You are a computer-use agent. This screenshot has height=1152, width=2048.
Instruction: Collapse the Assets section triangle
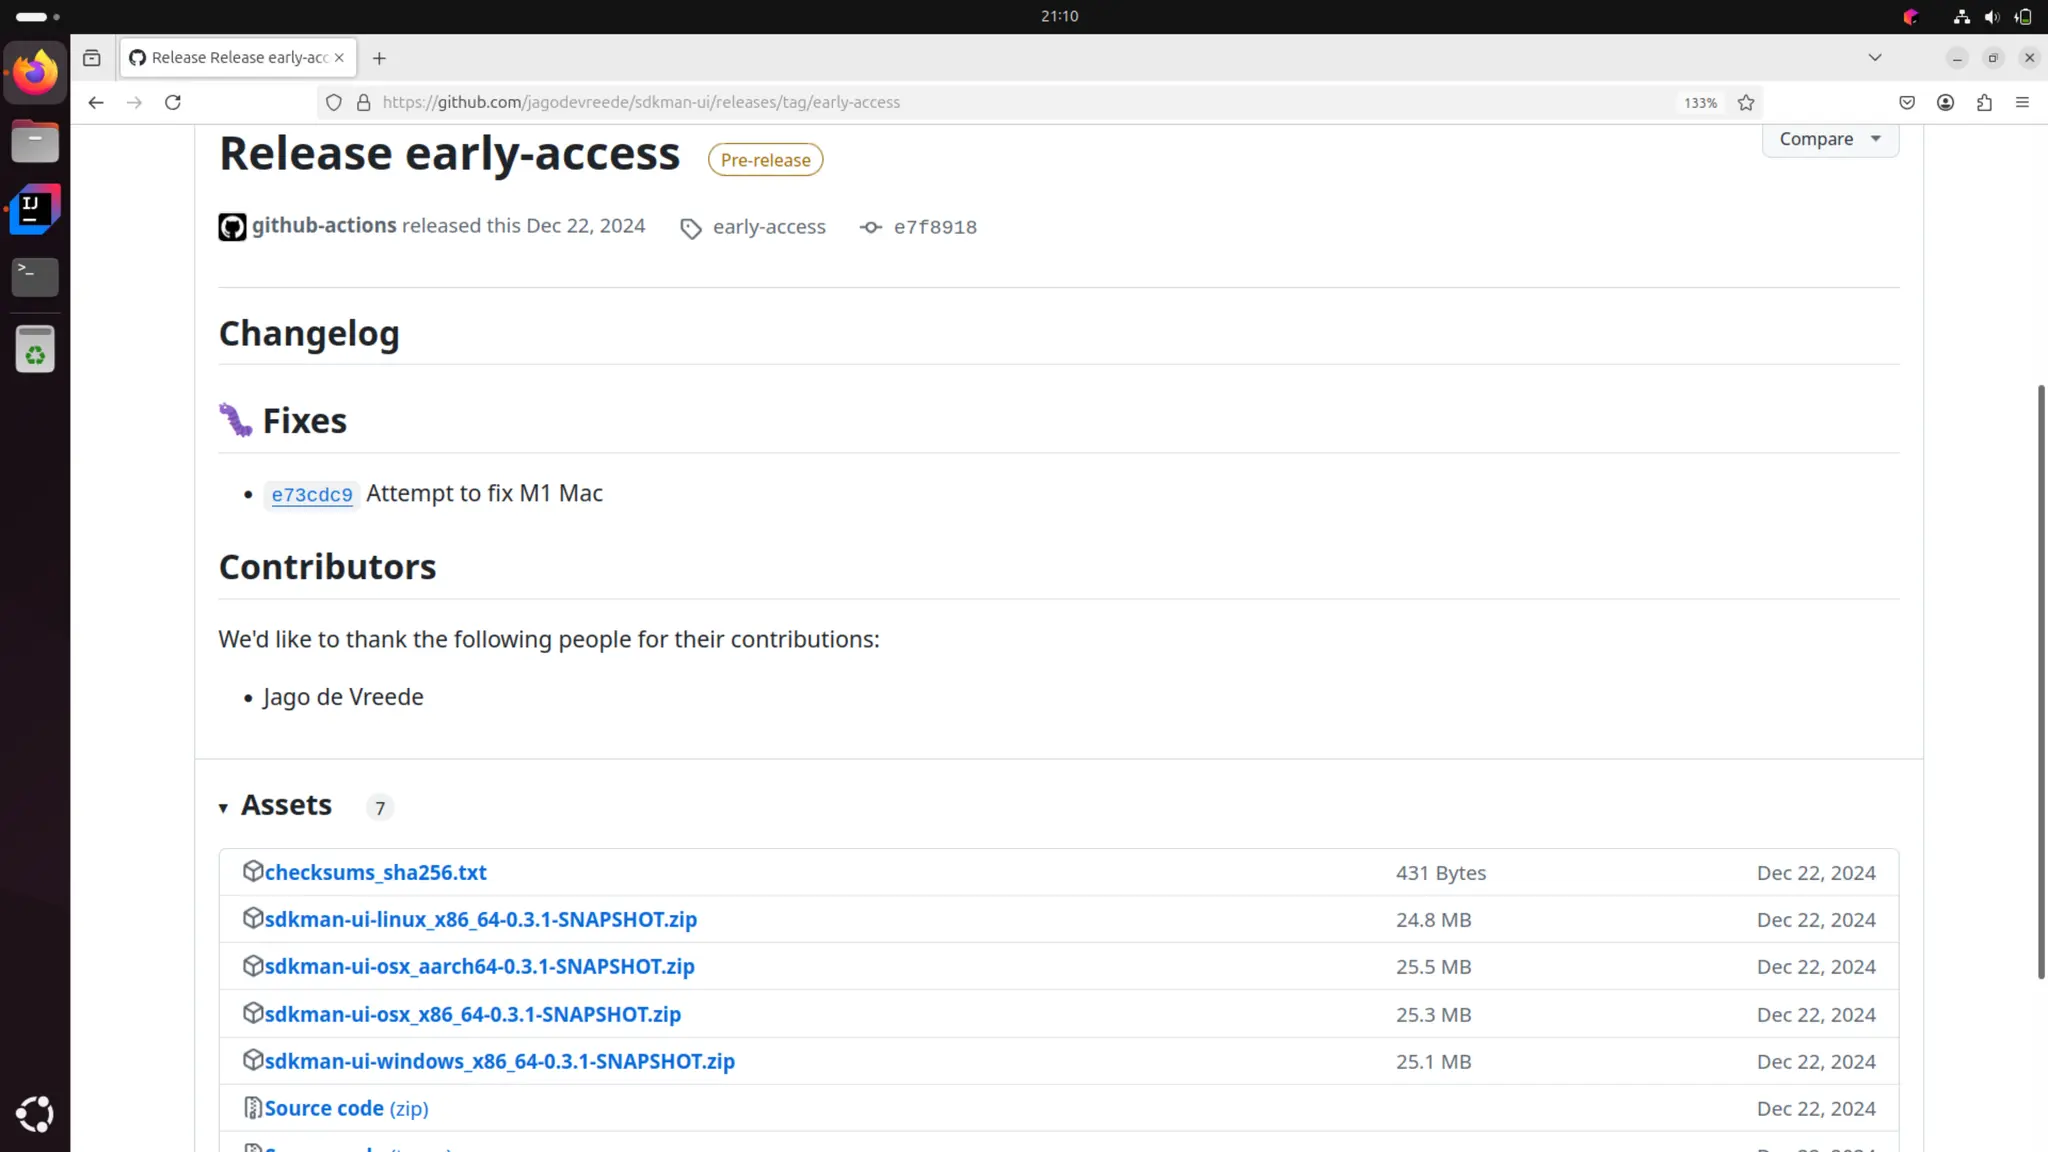pyautogui.click(x=223, y=807)
